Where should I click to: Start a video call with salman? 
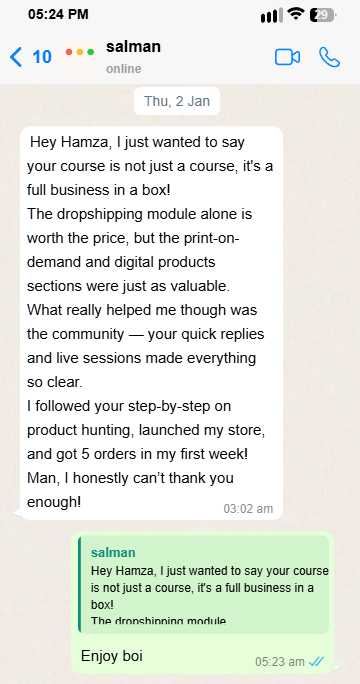[x=287, y=57]
